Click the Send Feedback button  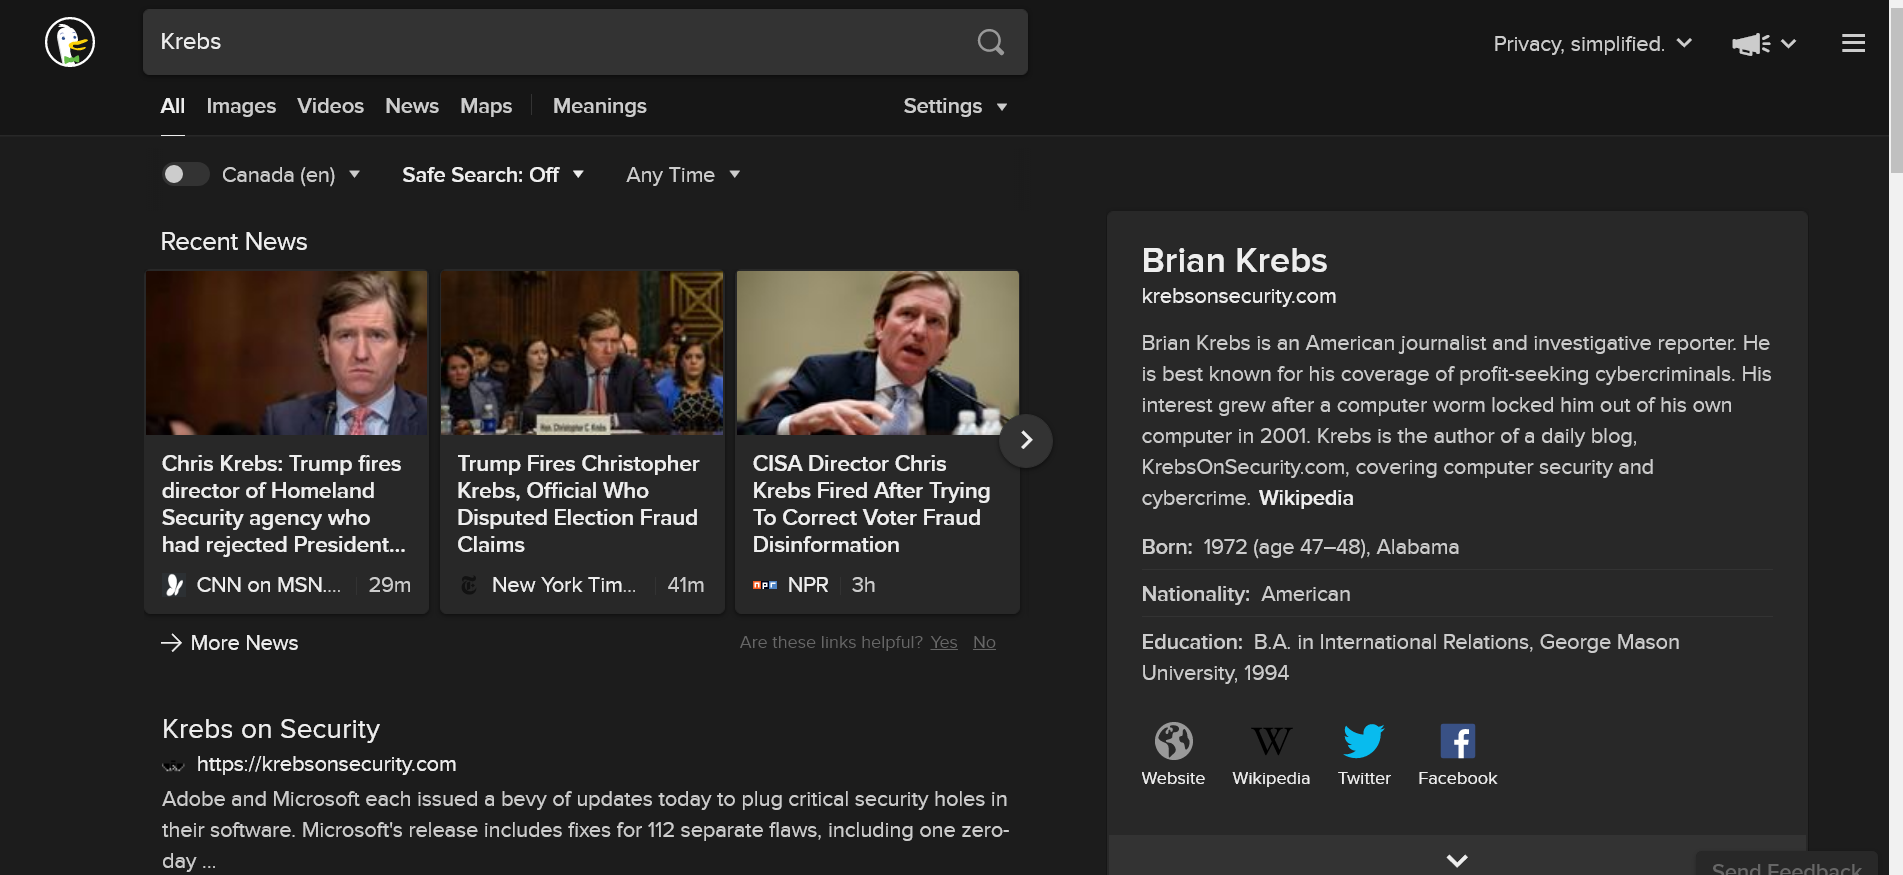pos(1786,866)
